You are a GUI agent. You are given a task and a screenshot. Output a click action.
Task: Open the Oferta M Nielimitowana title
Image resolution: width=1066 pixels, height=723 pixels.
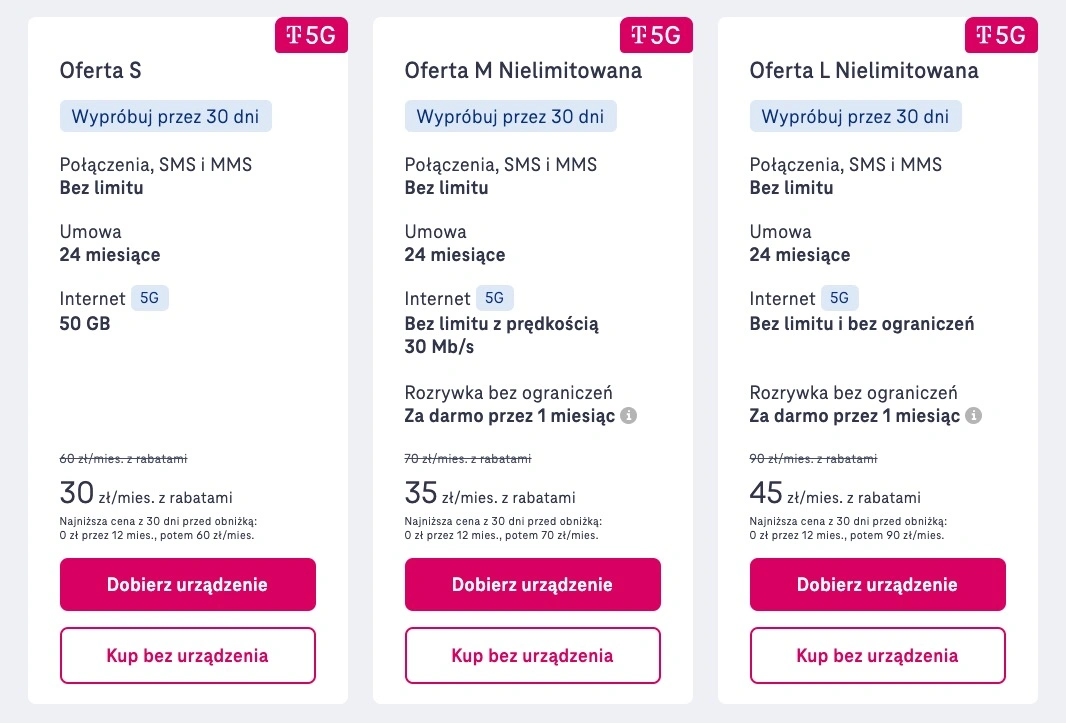(523, 71)
